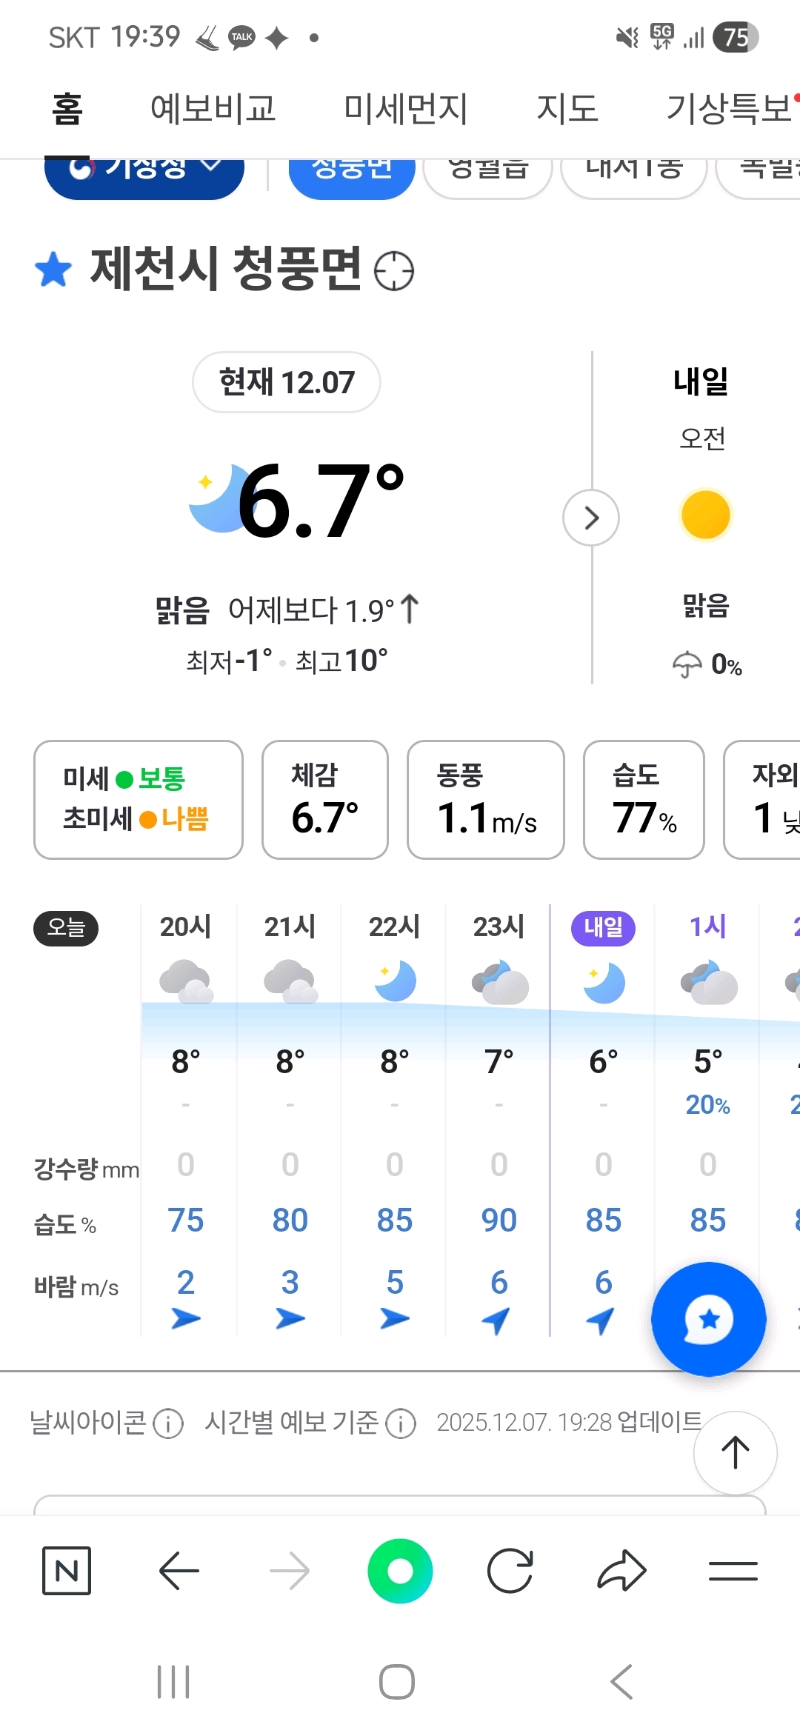The image size is (800, 1733).
Task: Open the 미세 보통 초미세 나쁨 card
Action: 139,800
